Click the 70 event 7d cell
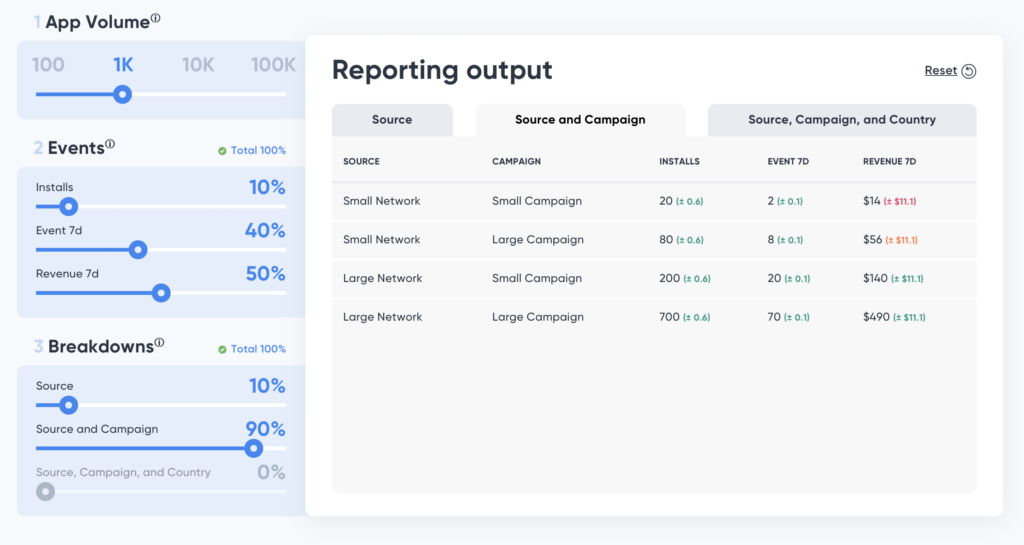 788,317
